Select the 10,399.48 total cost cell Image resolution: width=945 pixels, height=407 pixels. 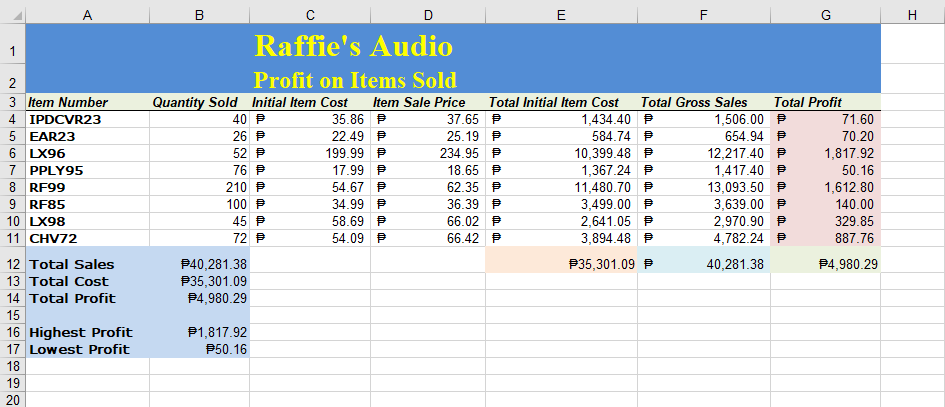pyautogui.click(x=561, y=153)
